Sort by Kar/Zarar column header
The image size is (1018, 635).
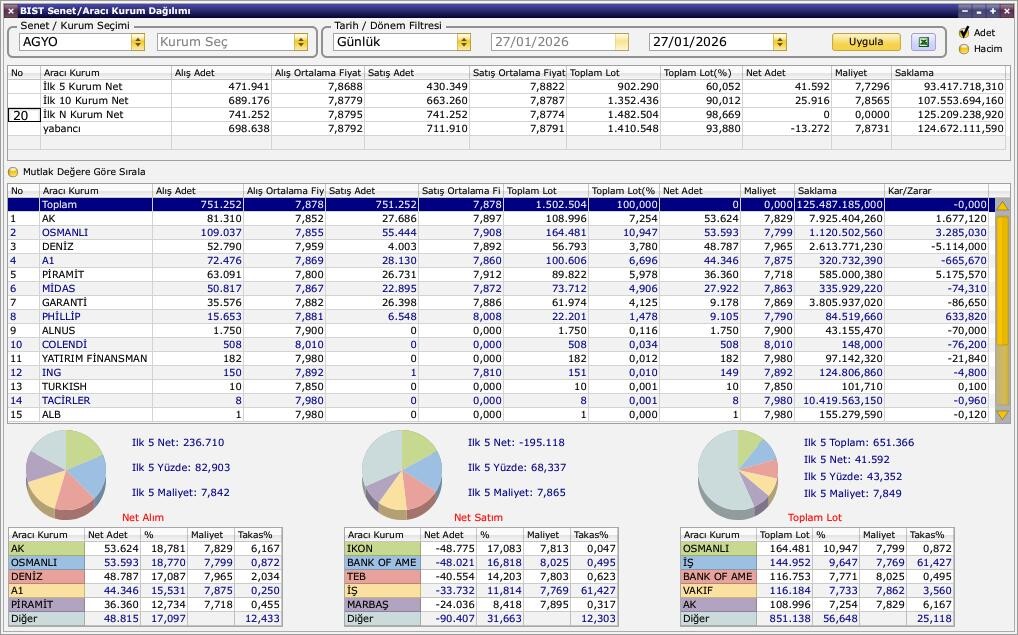935,191
